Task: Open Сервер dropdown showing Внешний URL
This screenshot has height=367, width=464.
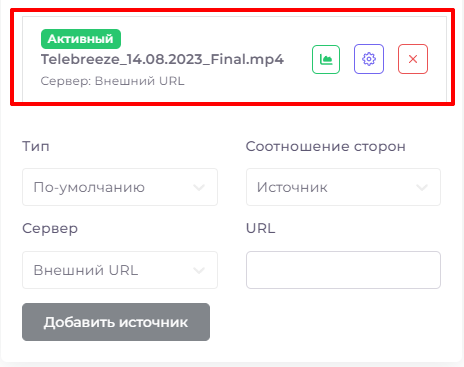Action: [120, 270]
